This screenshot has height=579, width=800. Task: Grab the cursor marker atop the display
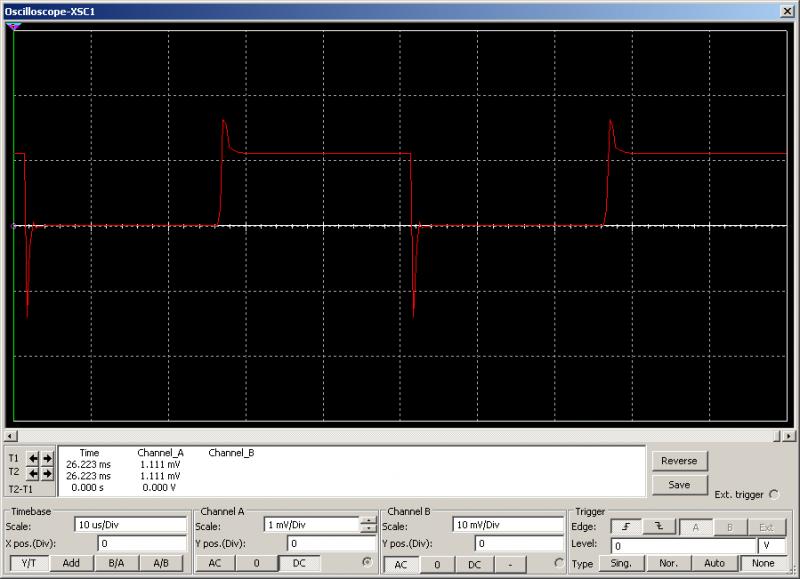(x=14, y=27)
